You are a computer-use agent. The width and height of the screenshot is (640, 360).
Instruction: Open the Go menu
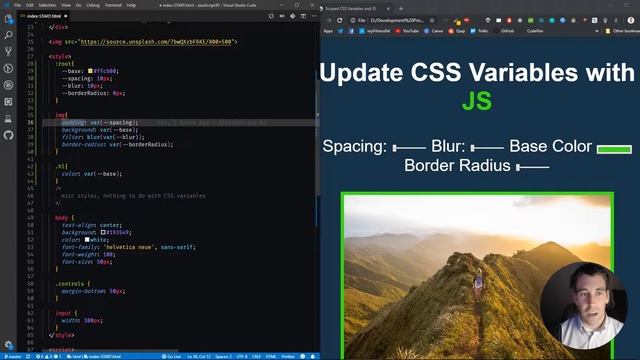coord(78,5)
